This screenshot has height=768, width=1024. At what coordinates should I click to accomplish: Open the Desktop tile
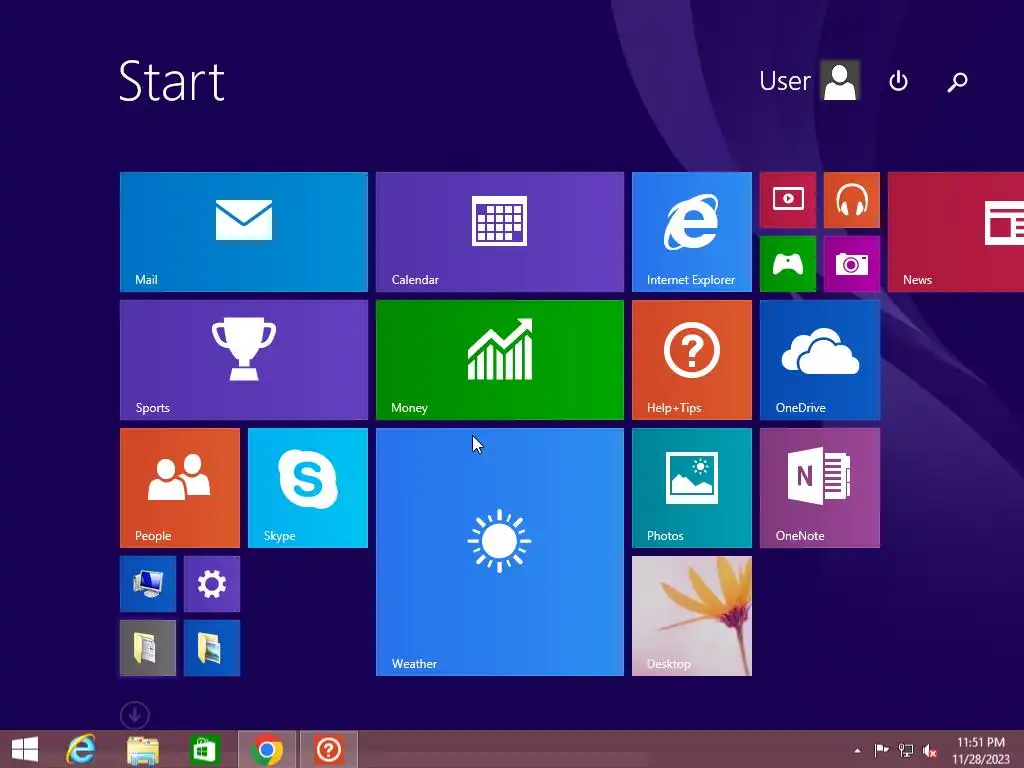click(692, 616)
